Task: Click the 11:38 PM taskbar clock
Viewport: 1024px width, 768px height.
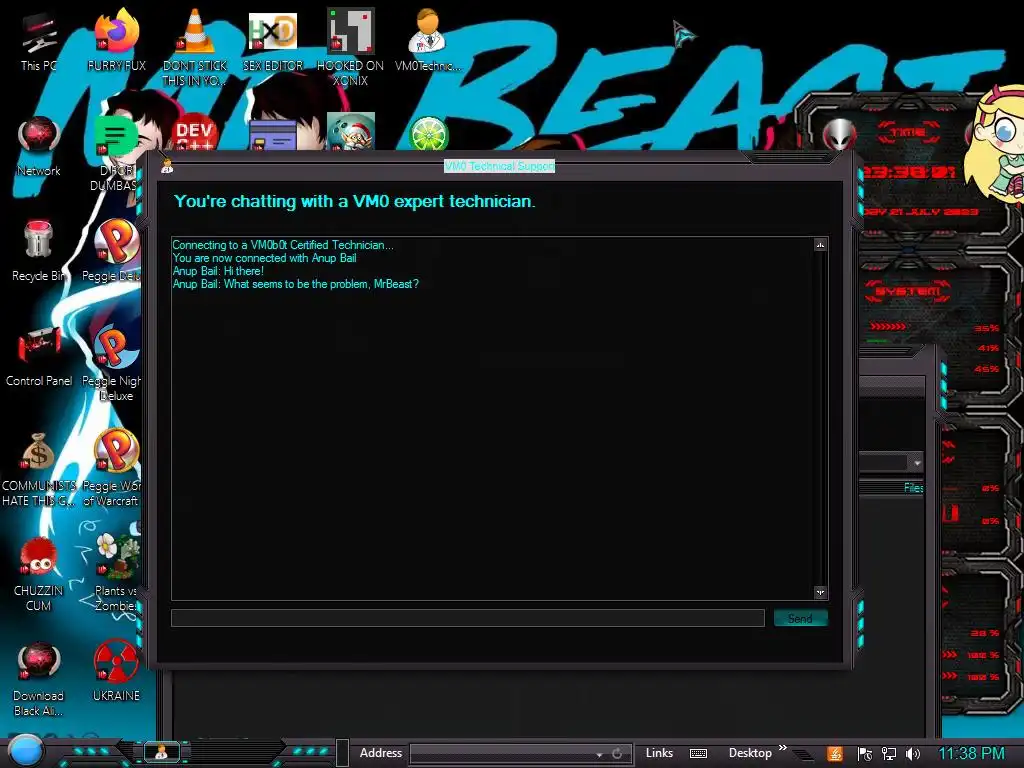Action: [x=972, y=754]
